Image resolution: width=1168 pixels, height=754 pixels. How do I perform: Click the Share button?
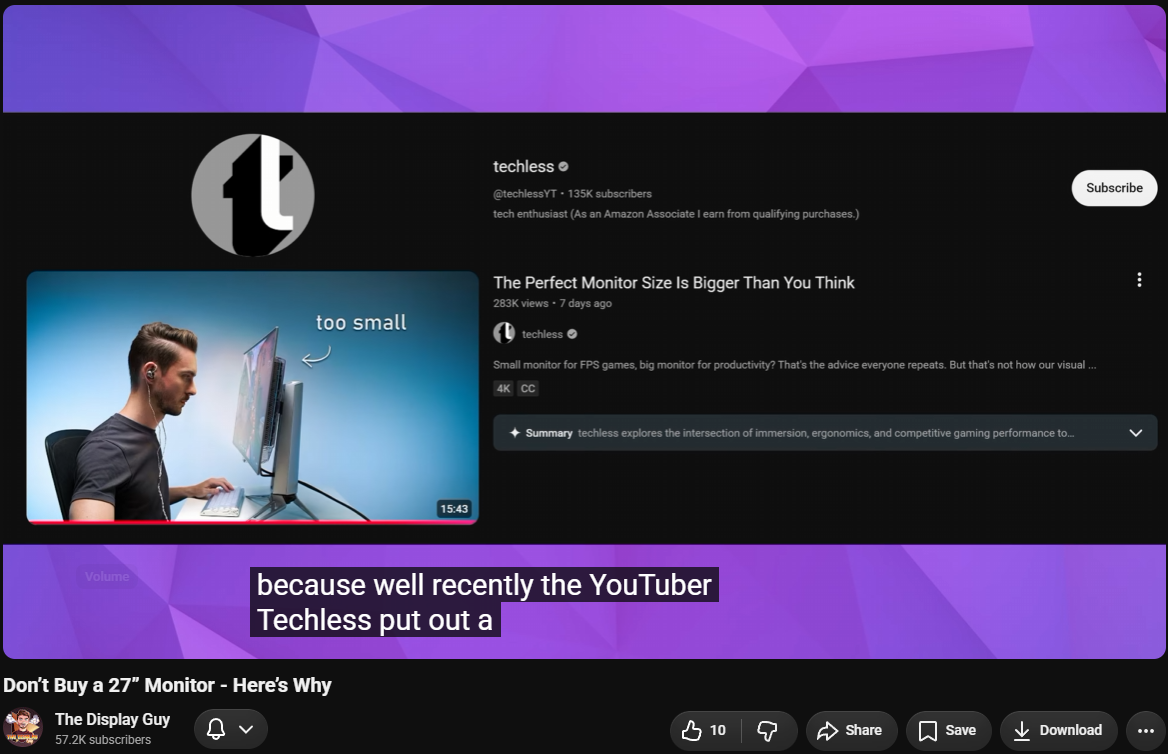click(x=851, y=730)
